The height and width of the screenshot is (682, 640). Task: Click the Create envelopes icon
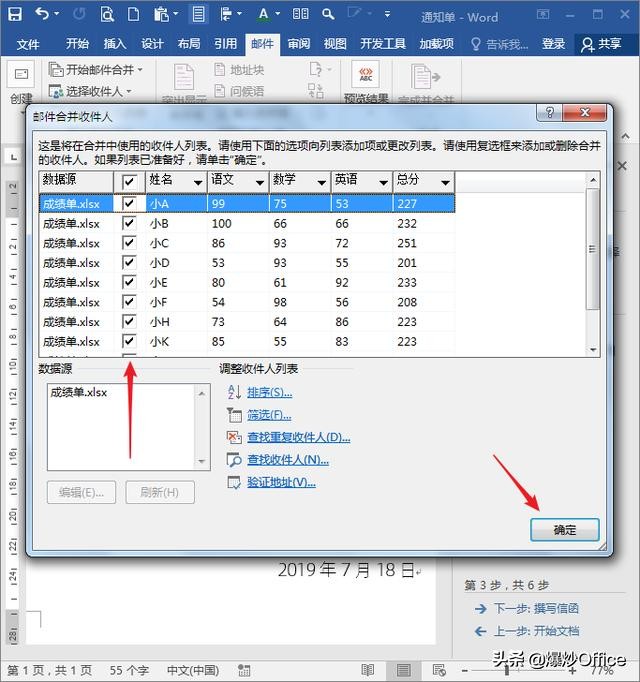coord(21,74)
